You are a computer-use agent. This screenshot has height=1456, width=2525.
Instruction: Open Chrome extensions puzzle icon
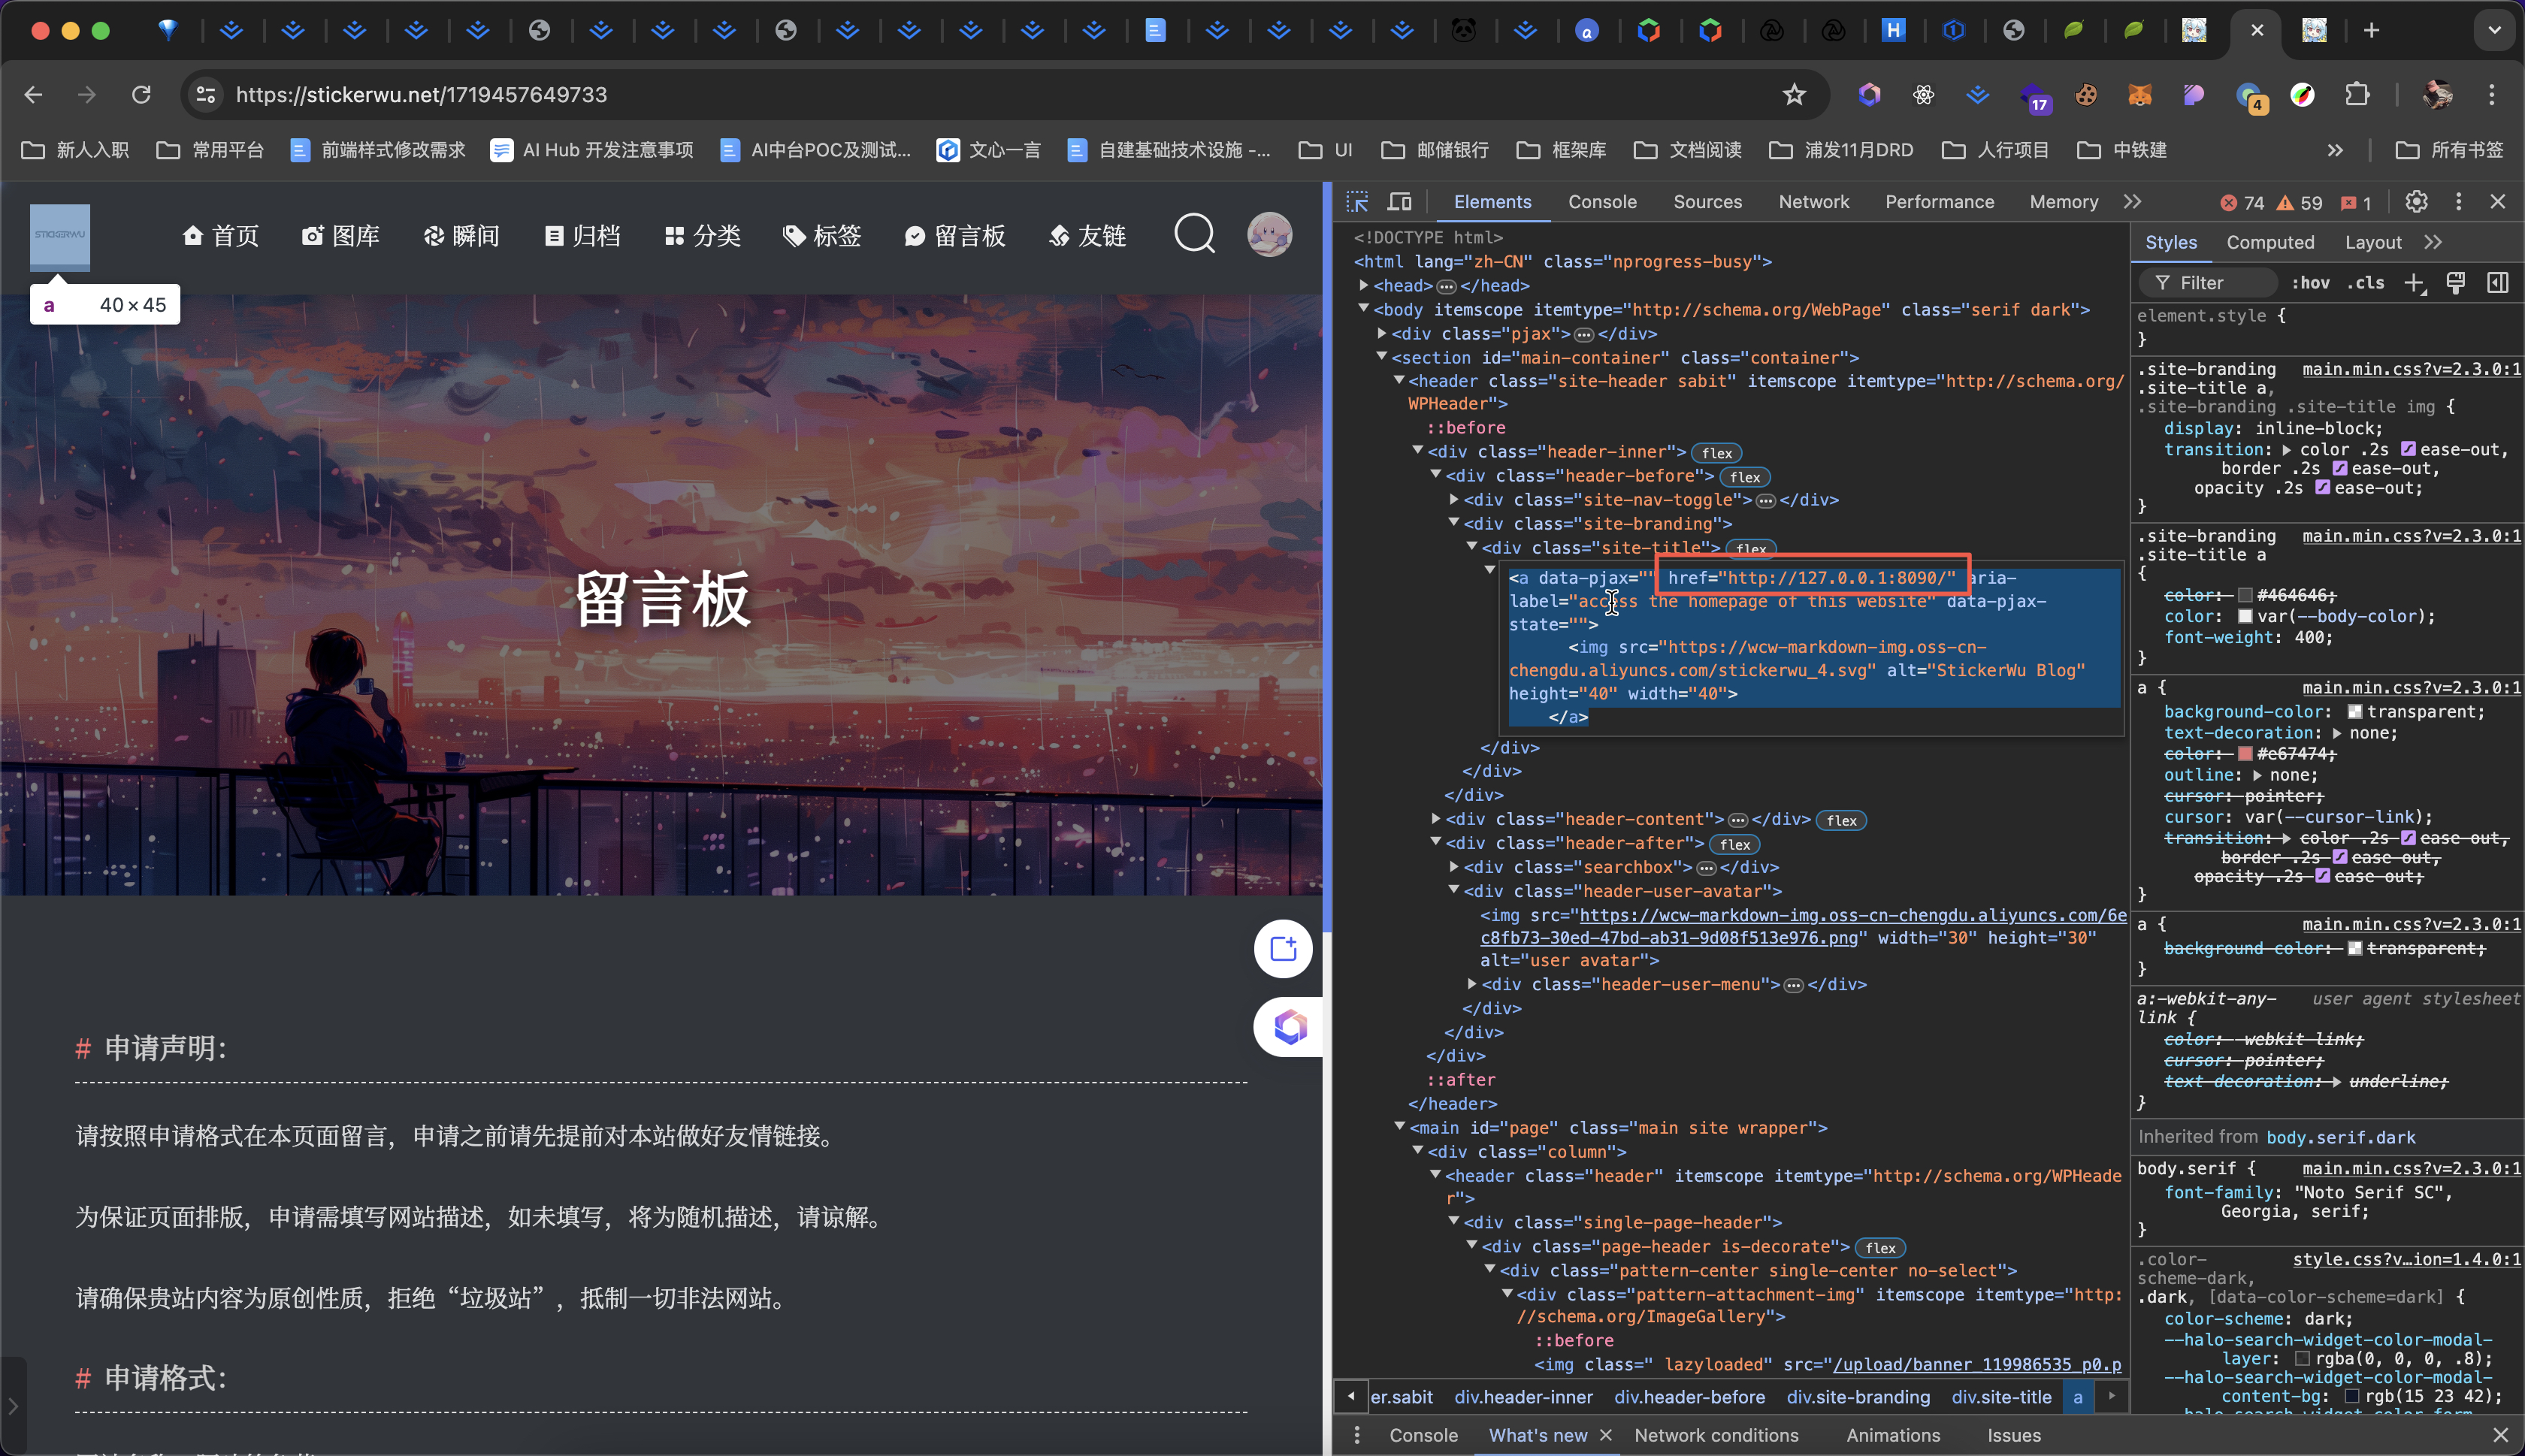pyautogui.click(x=2357, y=94)
